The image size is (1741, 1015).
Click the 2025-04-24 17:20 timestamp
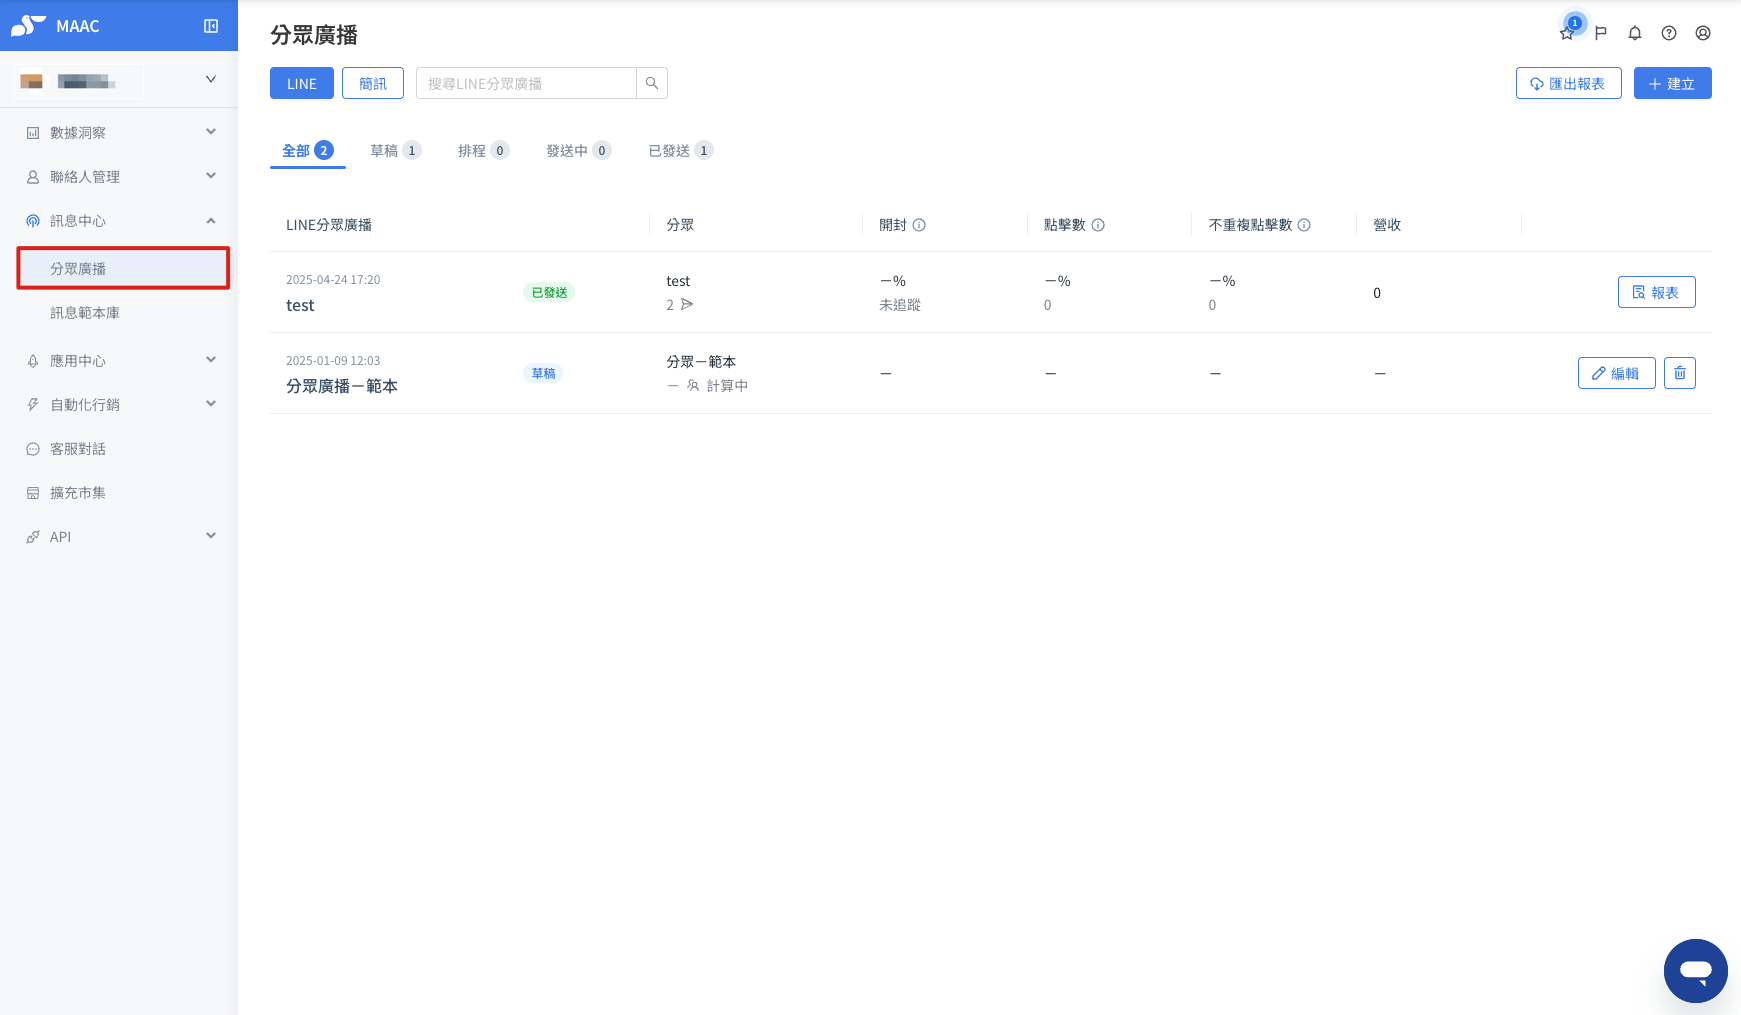[333, 280]
